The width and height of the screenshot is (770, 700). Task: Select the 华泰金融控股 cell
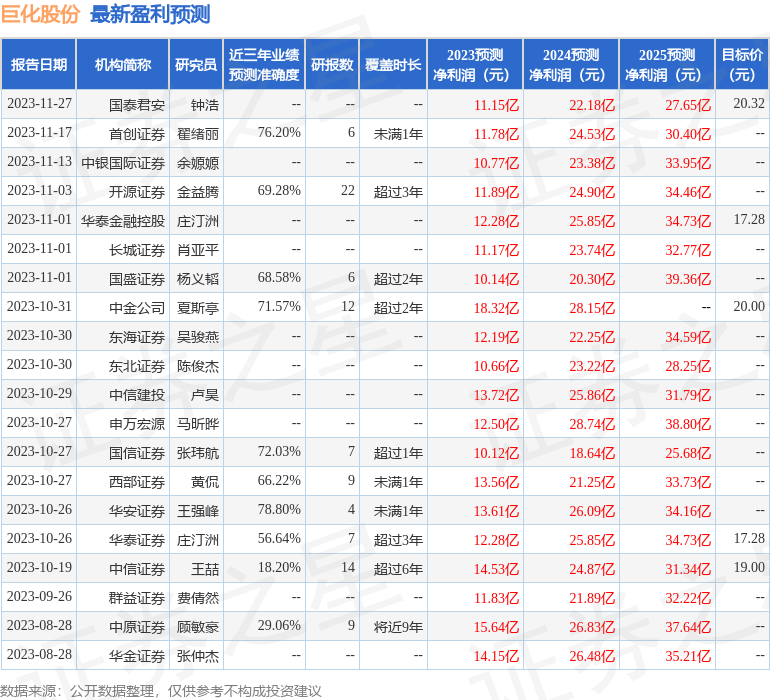tap(123, 221)
